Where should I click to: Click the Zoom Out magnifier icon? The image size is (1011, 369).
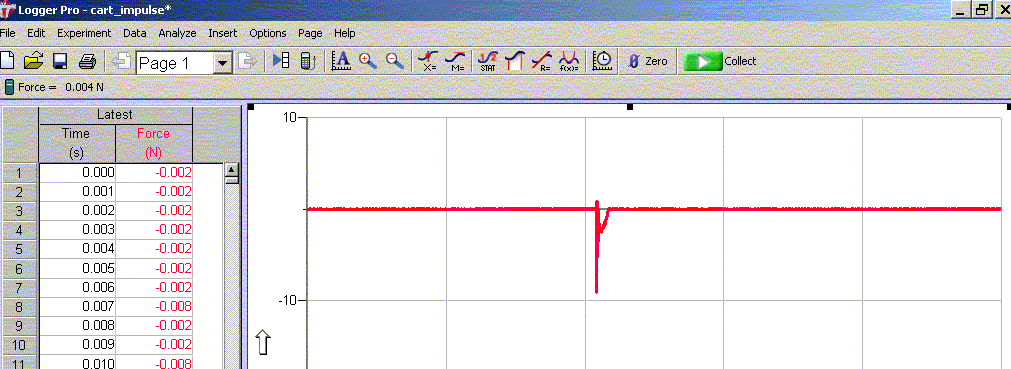[395, 61]
